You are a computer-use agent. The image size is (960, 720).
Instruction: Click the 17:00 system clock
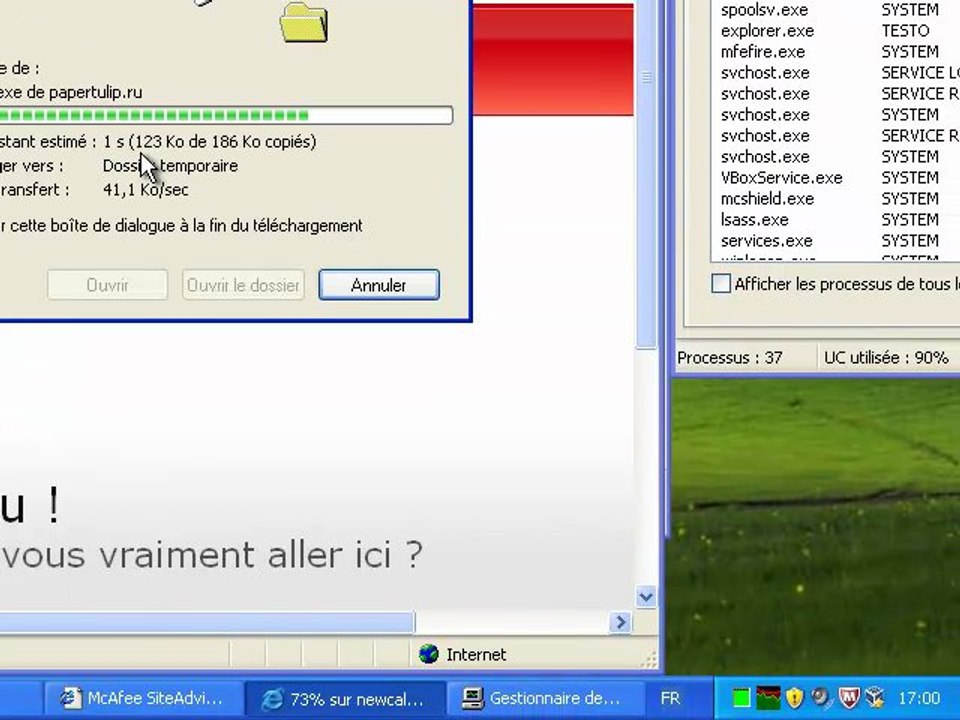[x=918, y=698]
